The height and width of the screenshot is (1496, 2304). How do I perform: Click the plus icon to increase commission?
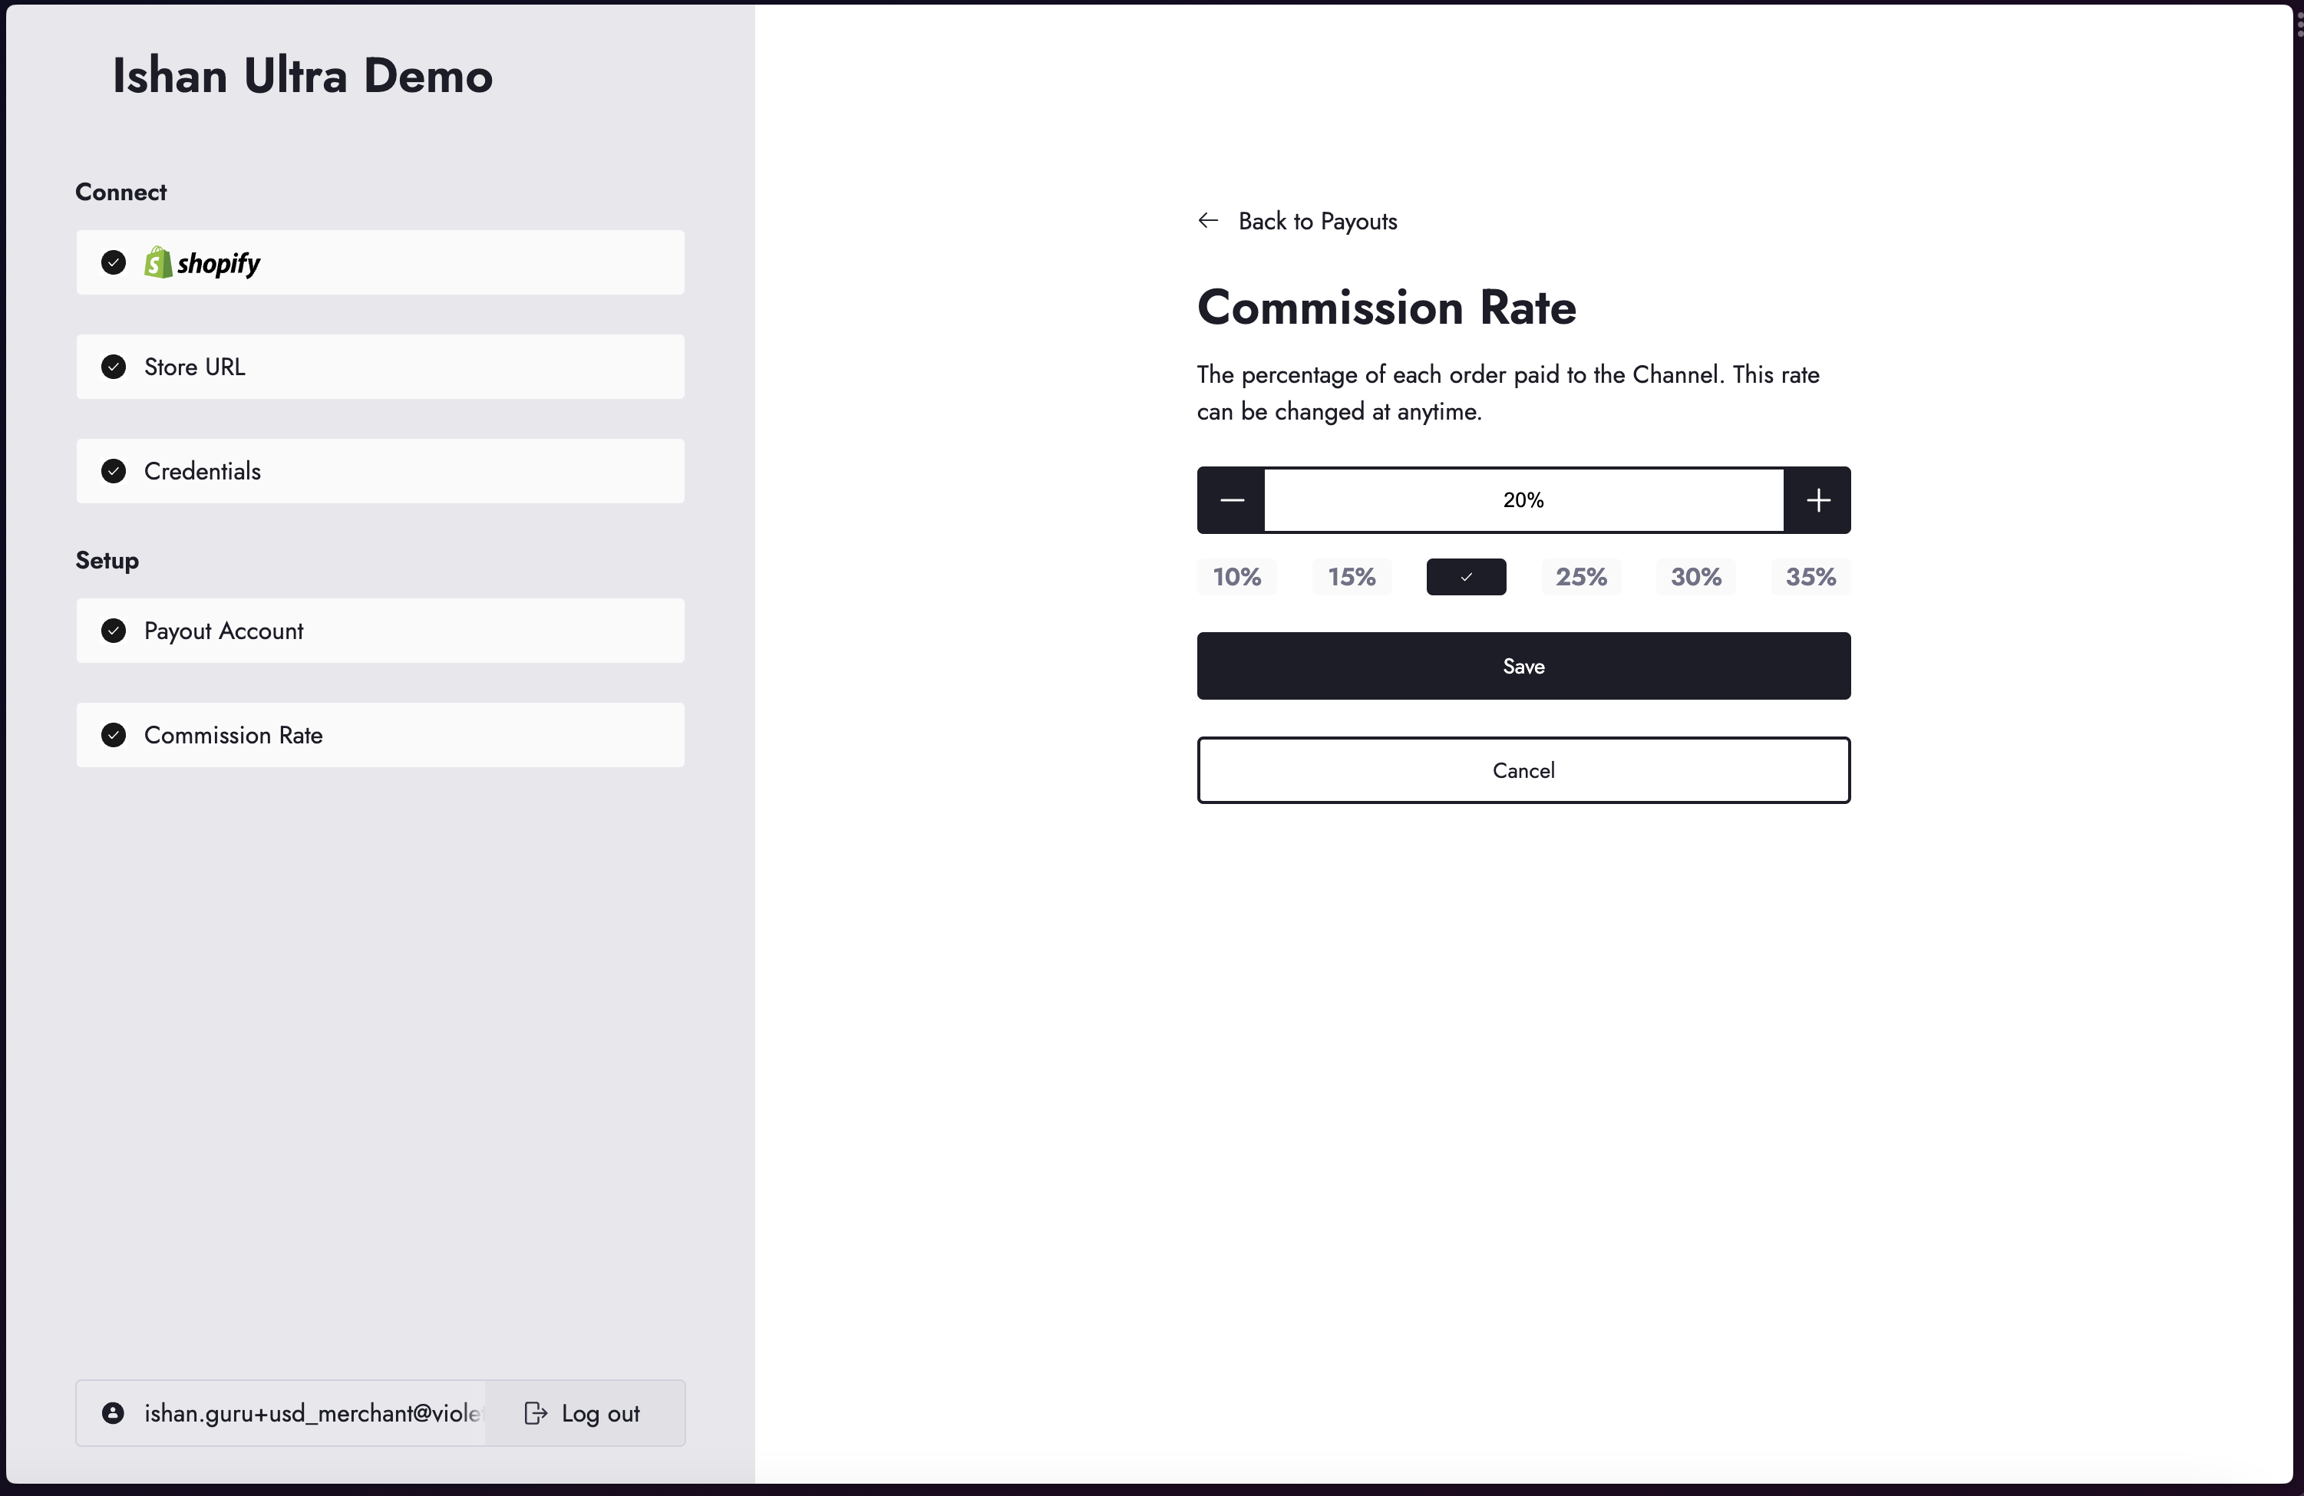[x=1817, y=500]
